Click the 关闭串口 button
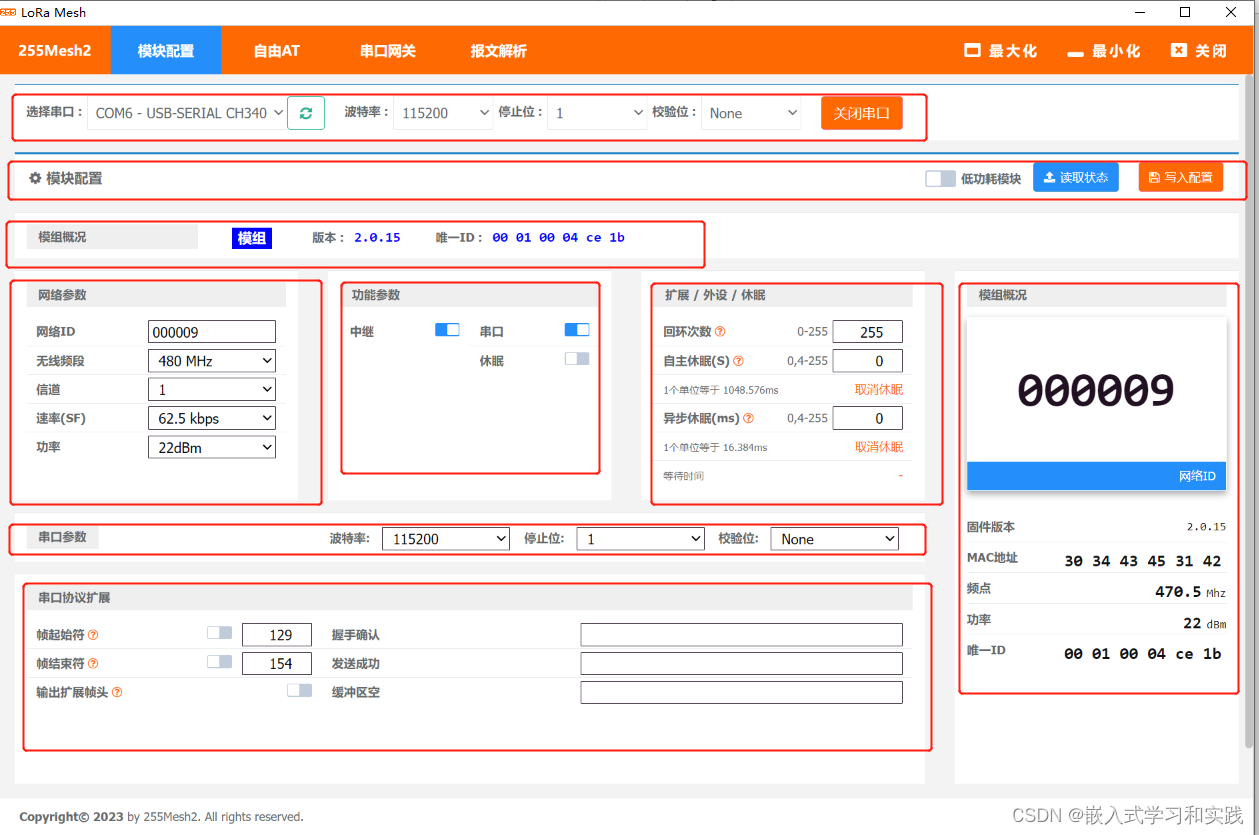Image resolution: width=1259 pixels, height=835 pixels. (x=861, y=112)
